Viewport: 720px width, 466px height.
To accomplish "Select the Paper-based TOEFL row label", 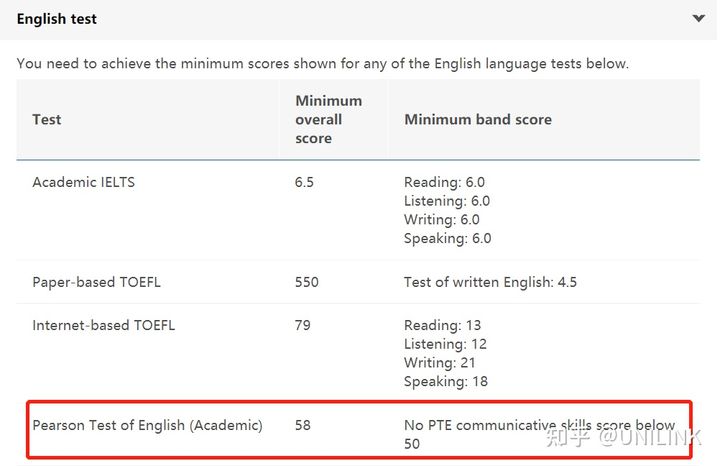I will click(x=96, y=282).
